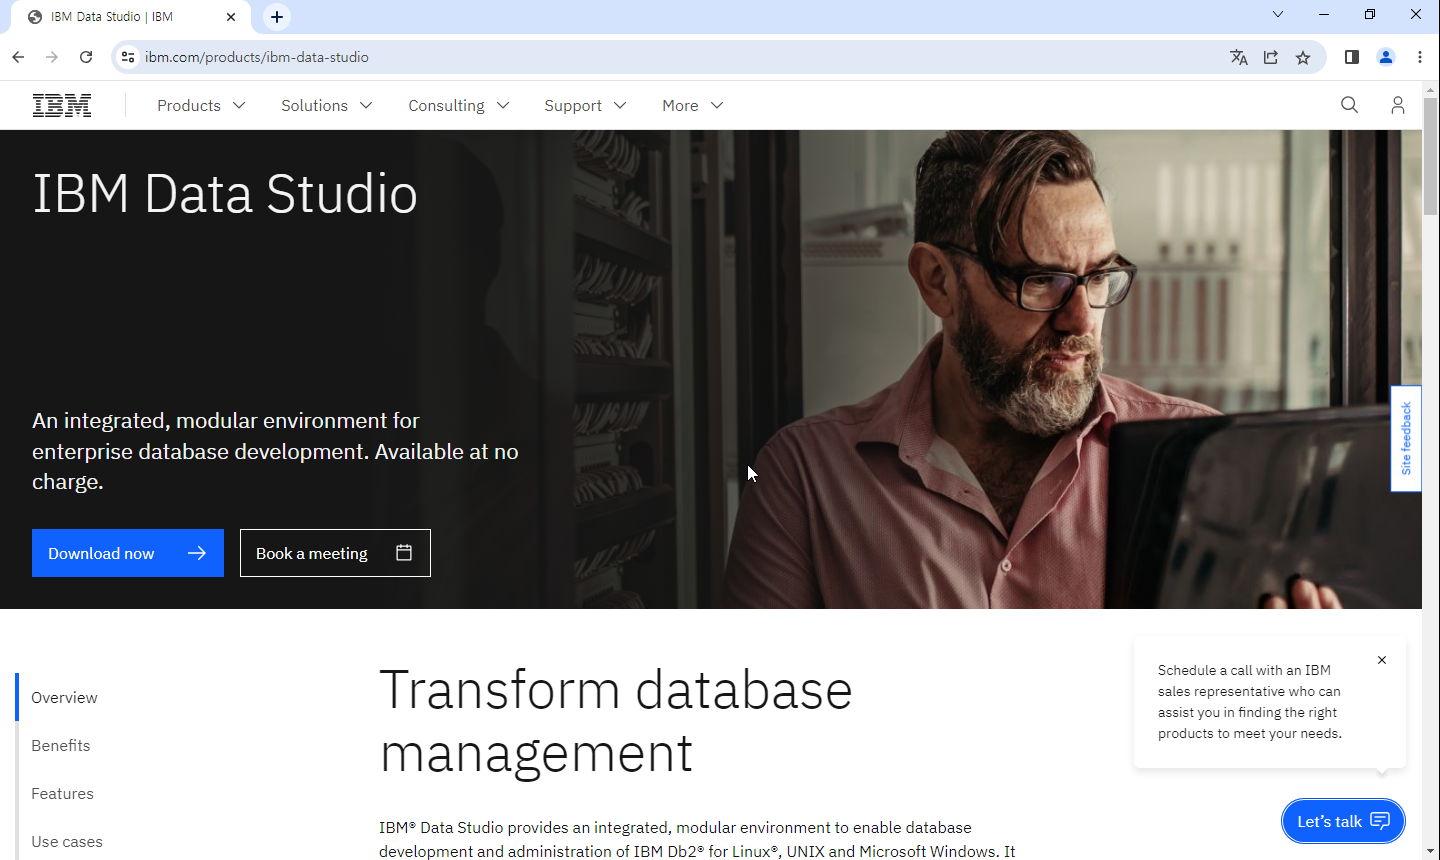Click the scrollbar up arrow
The image size is (1440, 860).
click(x=1431, y=89)
